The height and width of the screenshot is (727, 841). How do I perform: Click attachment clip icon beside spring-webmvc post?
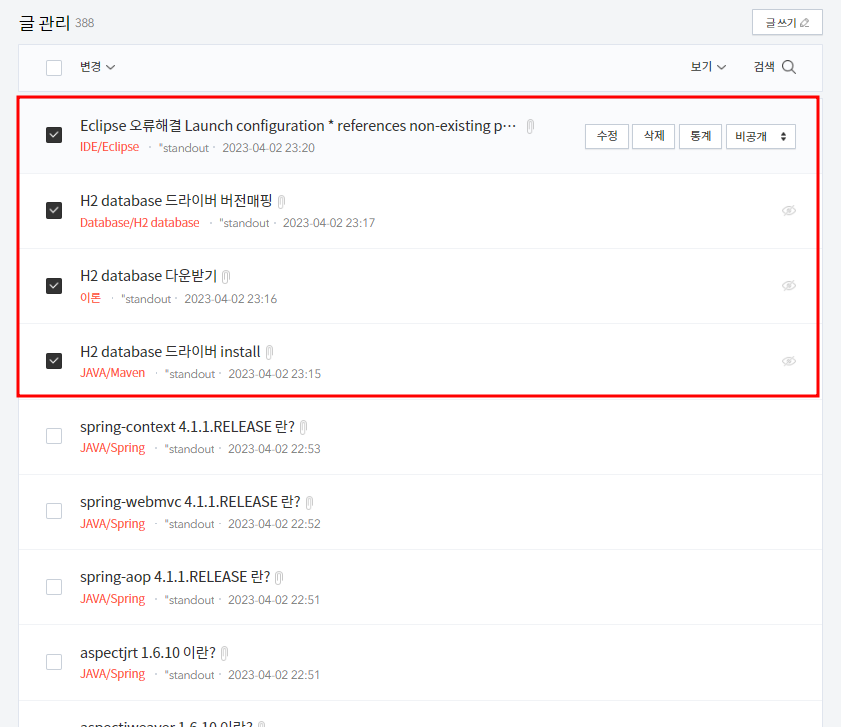click(309, 502)
